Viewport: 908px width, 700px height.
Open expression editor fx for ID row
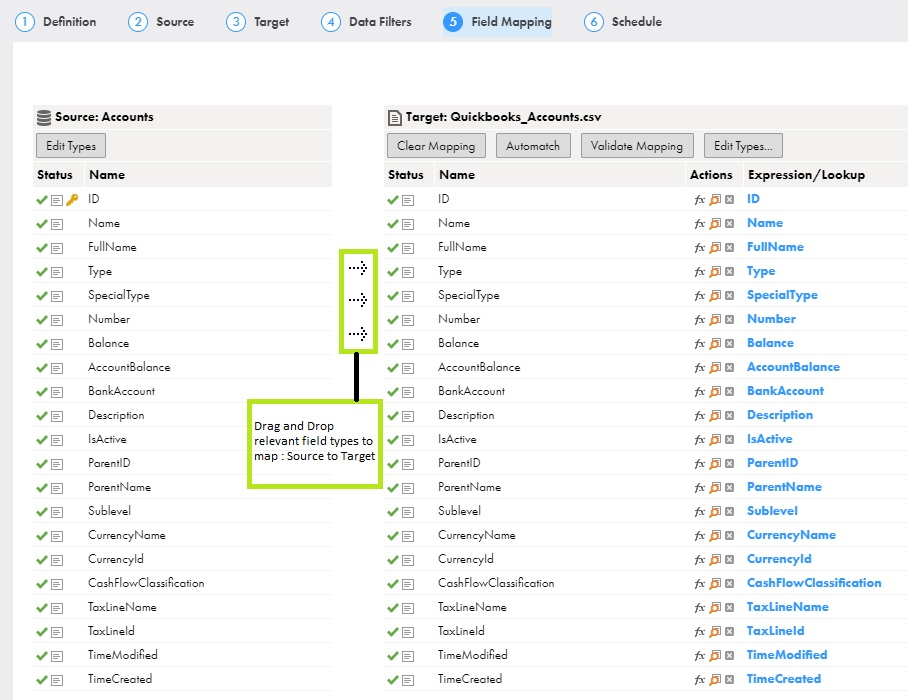(700, 200)
